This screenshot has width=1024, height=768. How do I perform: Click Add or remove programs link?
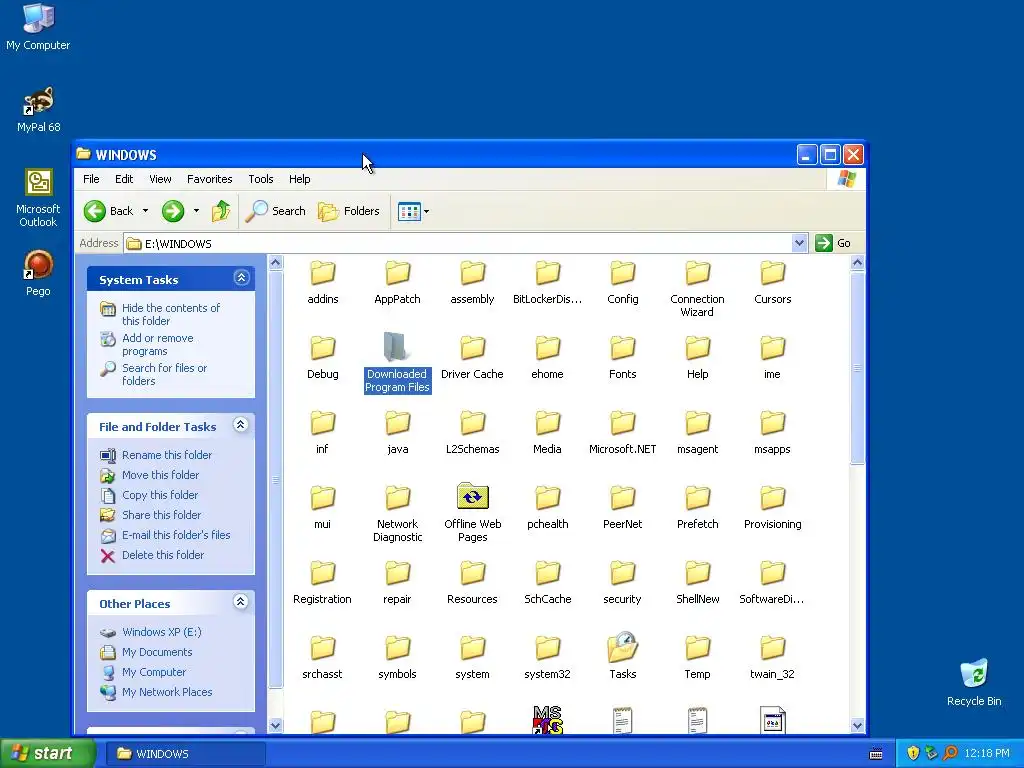pos(158,344)
